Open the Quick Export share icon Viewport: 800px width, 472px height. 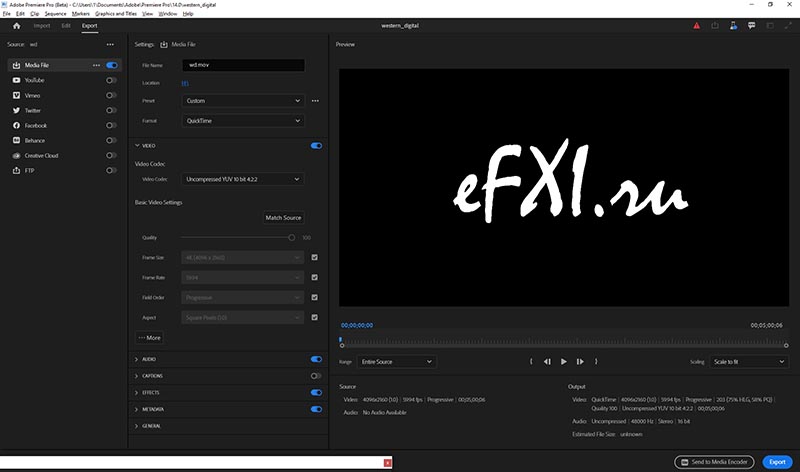click(715, 26)
